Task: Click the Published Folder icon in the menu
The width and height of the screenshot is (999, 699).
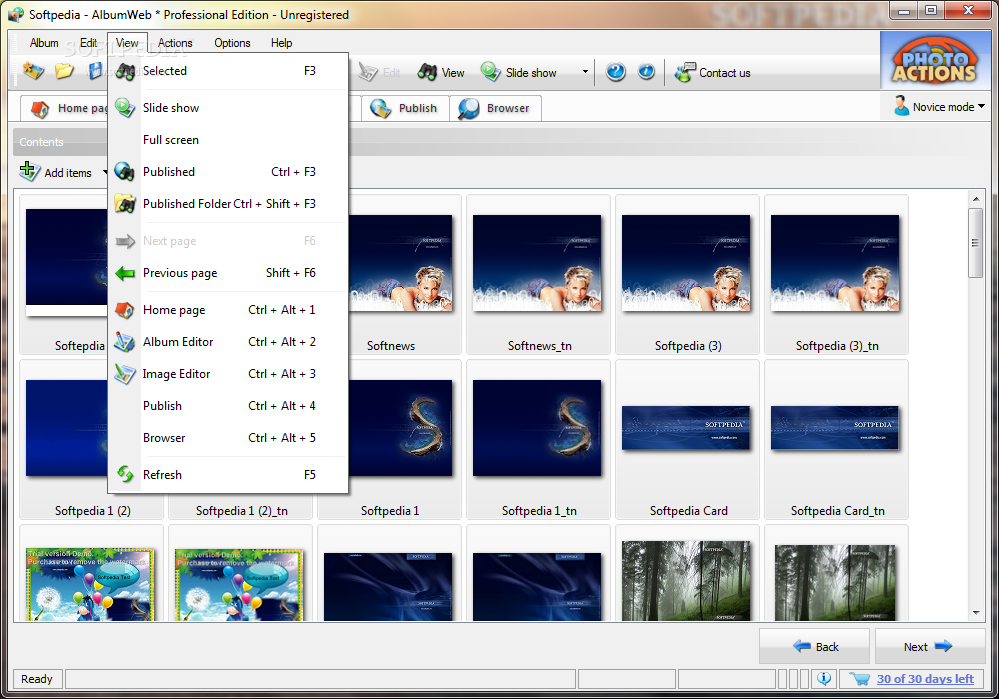Action: [125, 203]
